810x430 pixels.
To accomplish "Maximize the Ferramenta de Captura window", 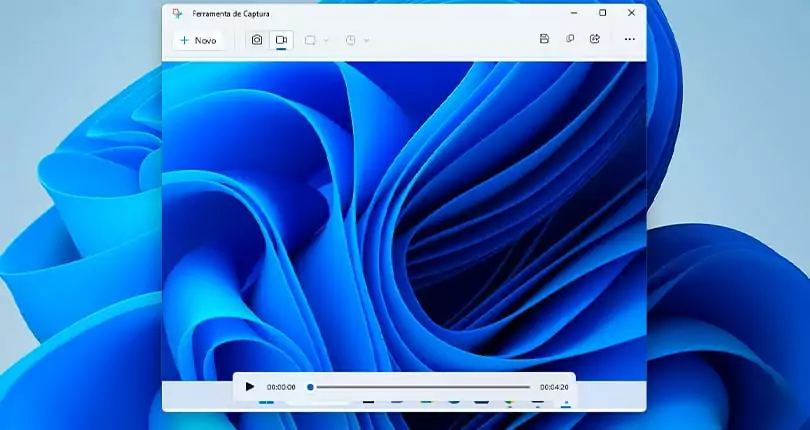I will [602, 13].
